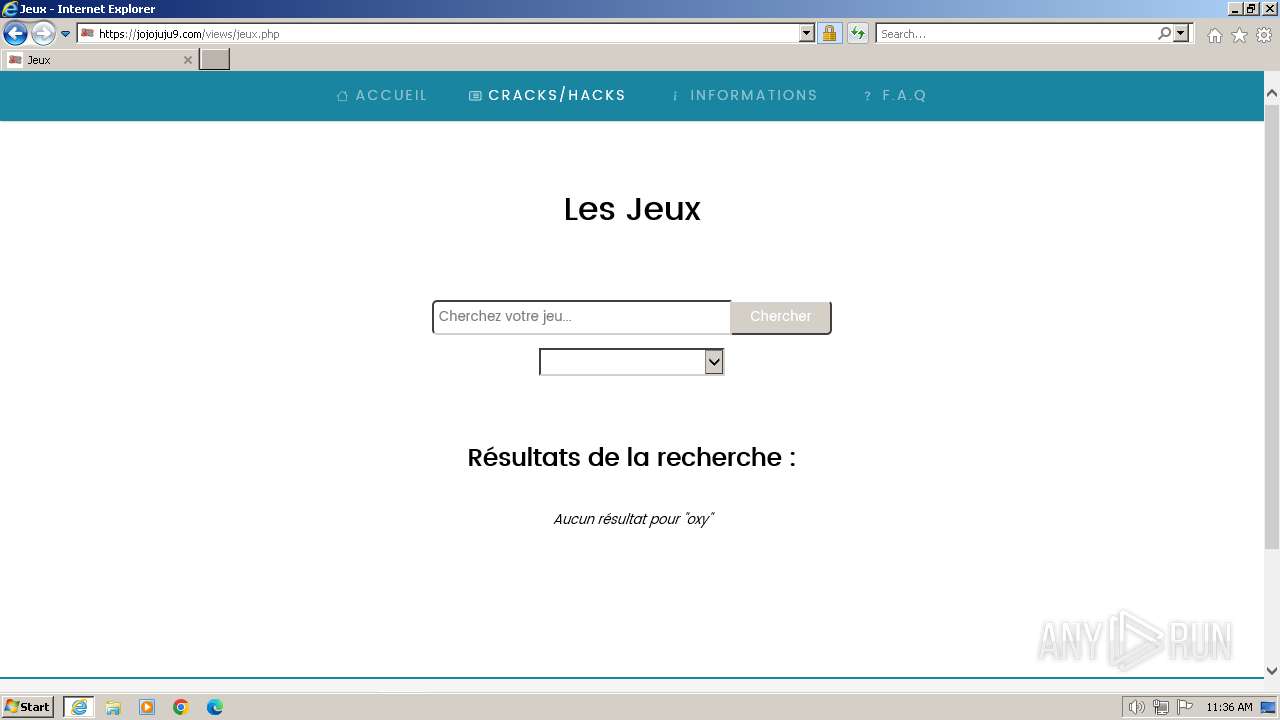Screen dimensions: 1280x720
Task: Select the Jeux browser tab
Action: coord(100,60)
